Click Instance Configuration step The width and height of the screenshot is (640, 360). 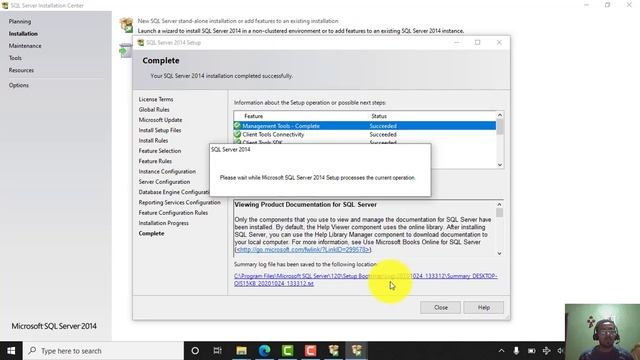coord(167,171)
